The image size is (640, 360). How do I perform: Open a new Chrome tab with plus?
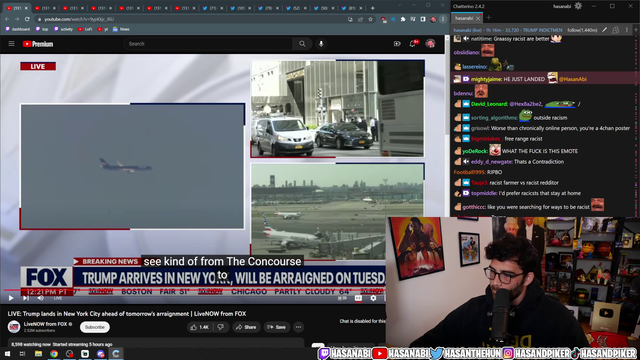(x=372, y=8)
